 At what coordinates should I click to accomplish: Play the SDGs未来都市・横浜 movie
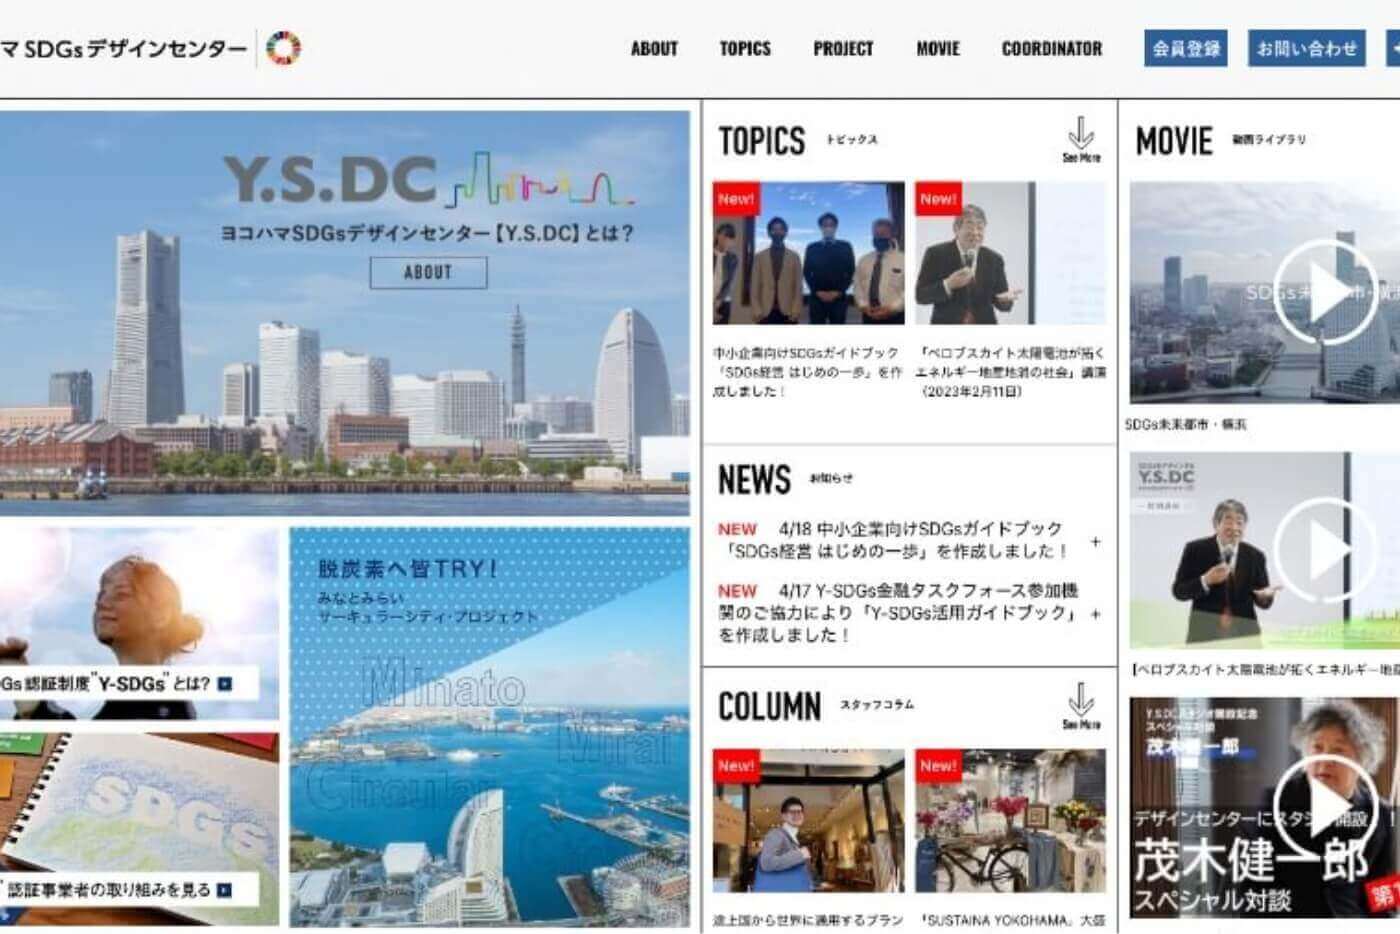point(1325,292)
